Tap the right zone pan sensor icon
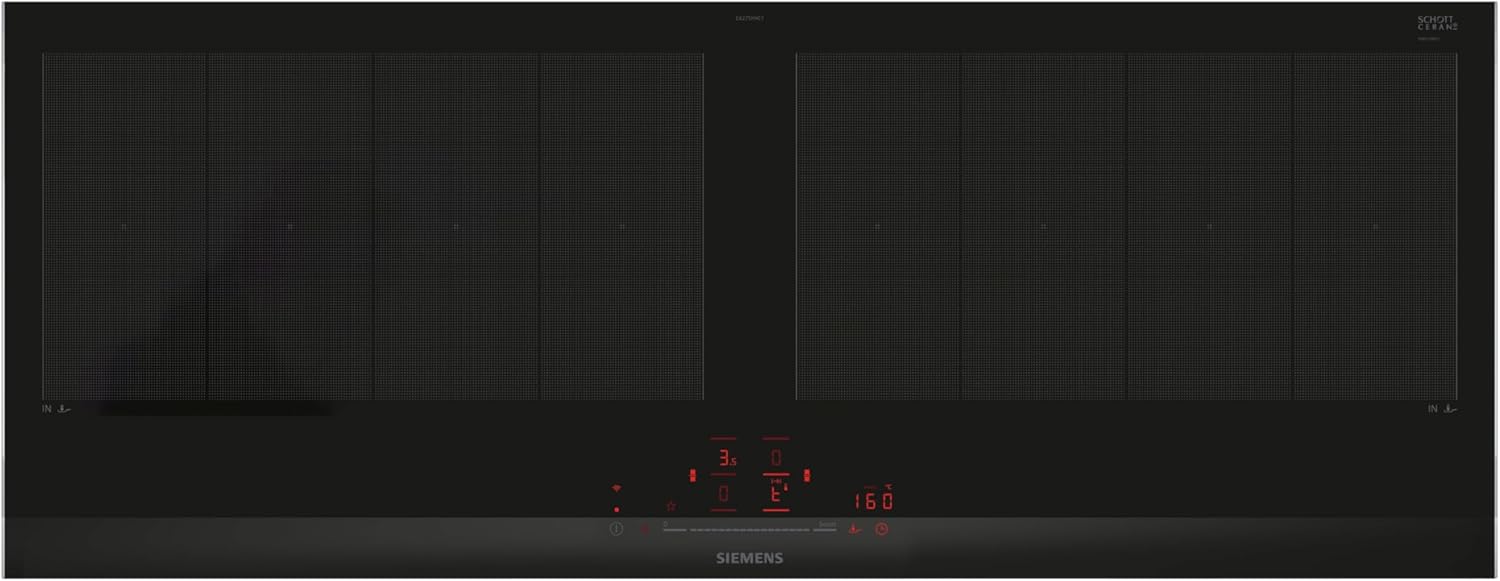Image resolution: width=1500 pixels, height=581 pixels. point(1449,409)
